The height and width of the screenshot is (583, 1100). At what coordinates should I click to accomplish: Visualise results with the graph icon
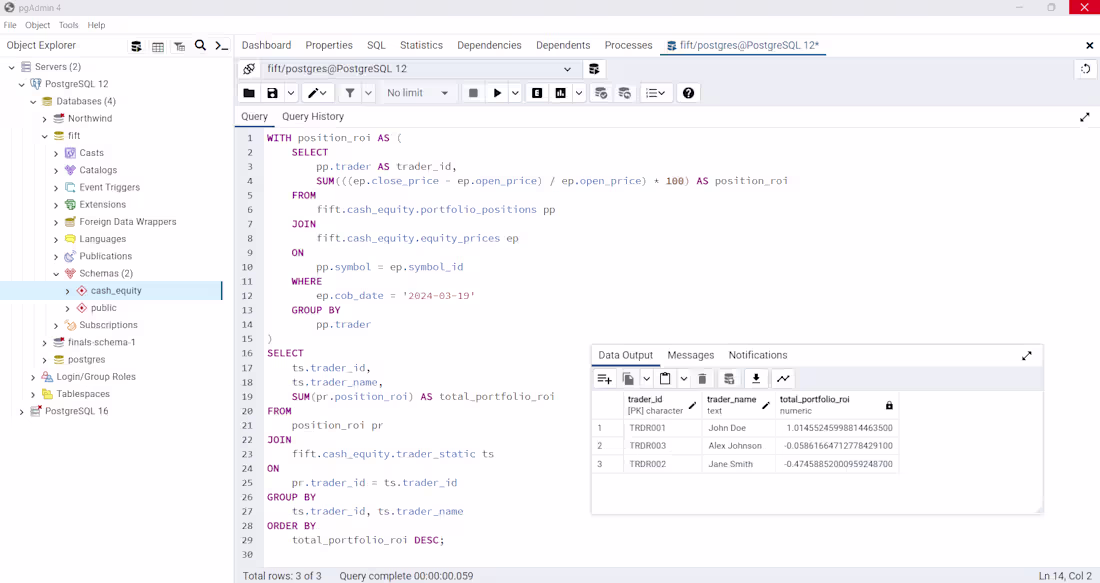(784, 378)
